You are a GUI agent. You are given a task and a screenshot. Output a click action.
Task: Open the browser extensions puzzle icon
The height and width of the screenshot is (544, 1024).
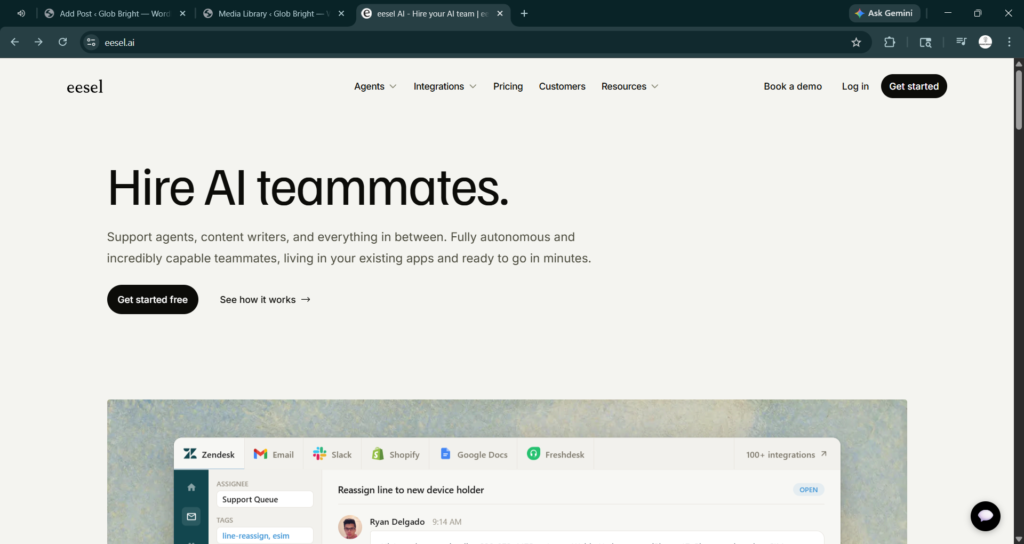(890, 42)
